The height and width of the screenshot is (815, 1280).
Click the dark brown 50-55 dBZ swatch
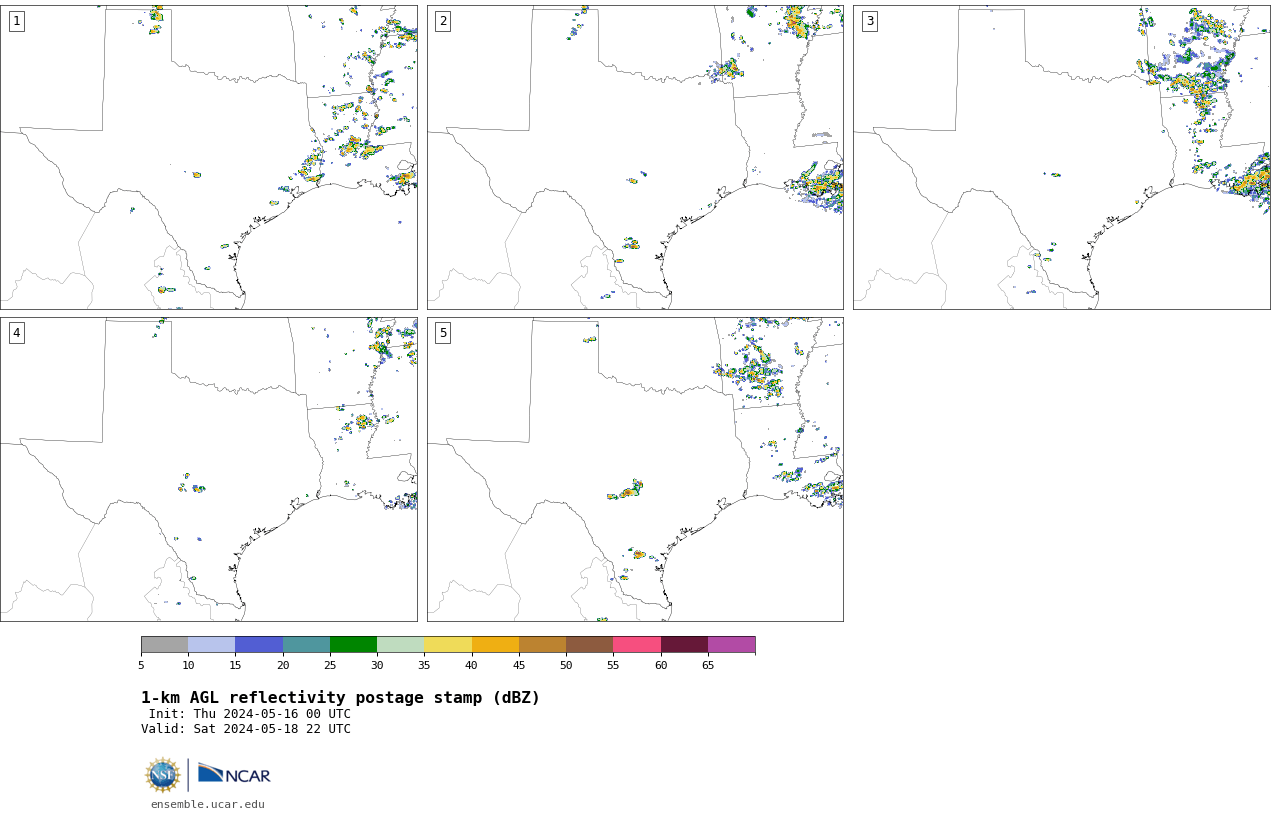point(590,645)
